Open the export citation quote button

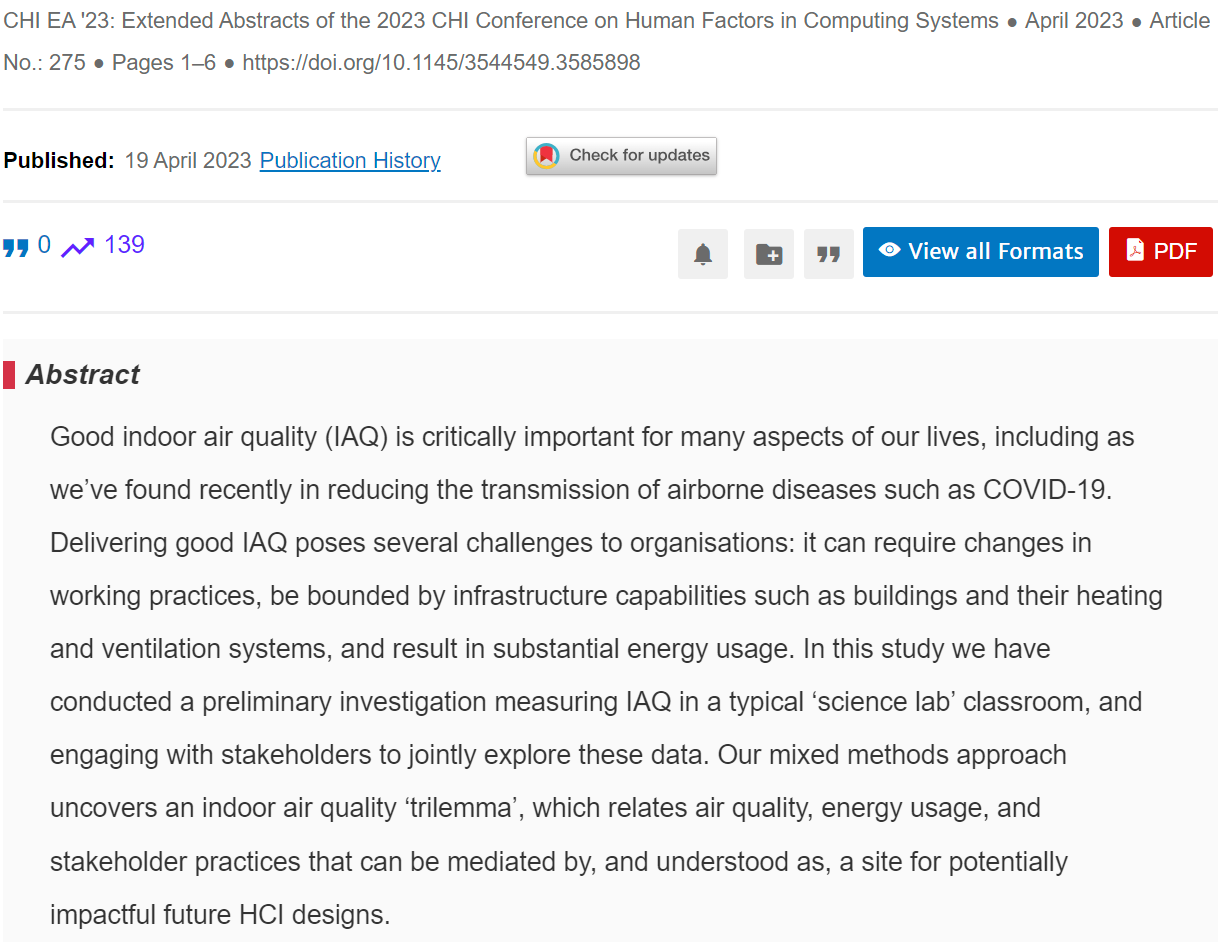829,254
